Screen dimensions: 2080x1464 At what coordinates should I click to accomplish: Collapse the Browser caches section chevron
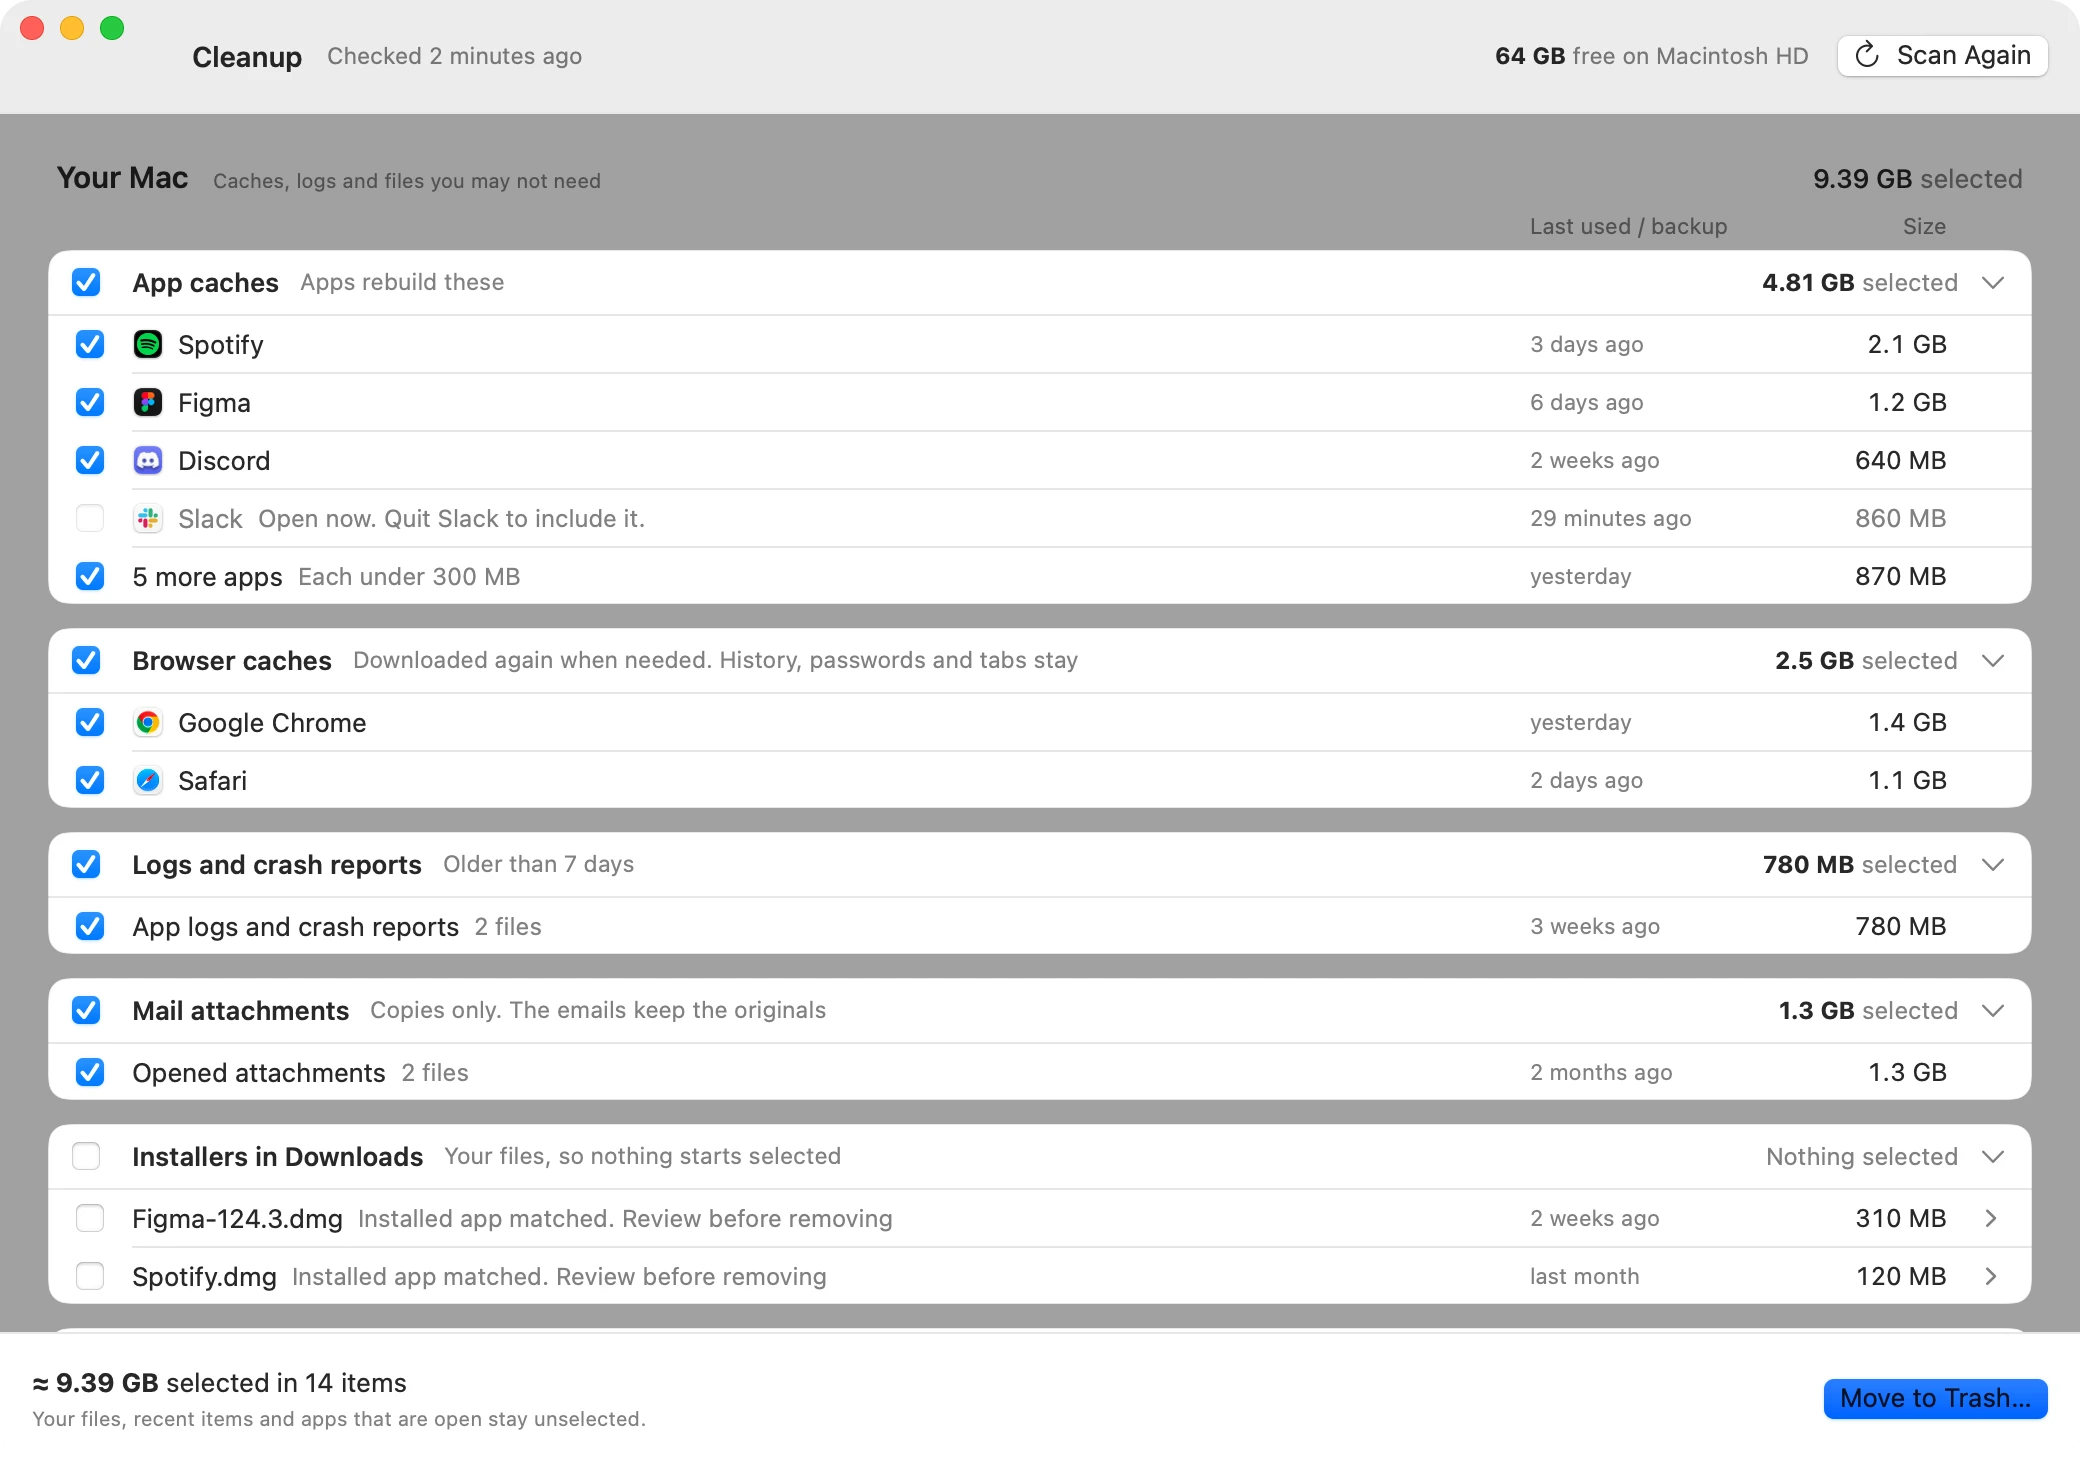point(1993,661)
